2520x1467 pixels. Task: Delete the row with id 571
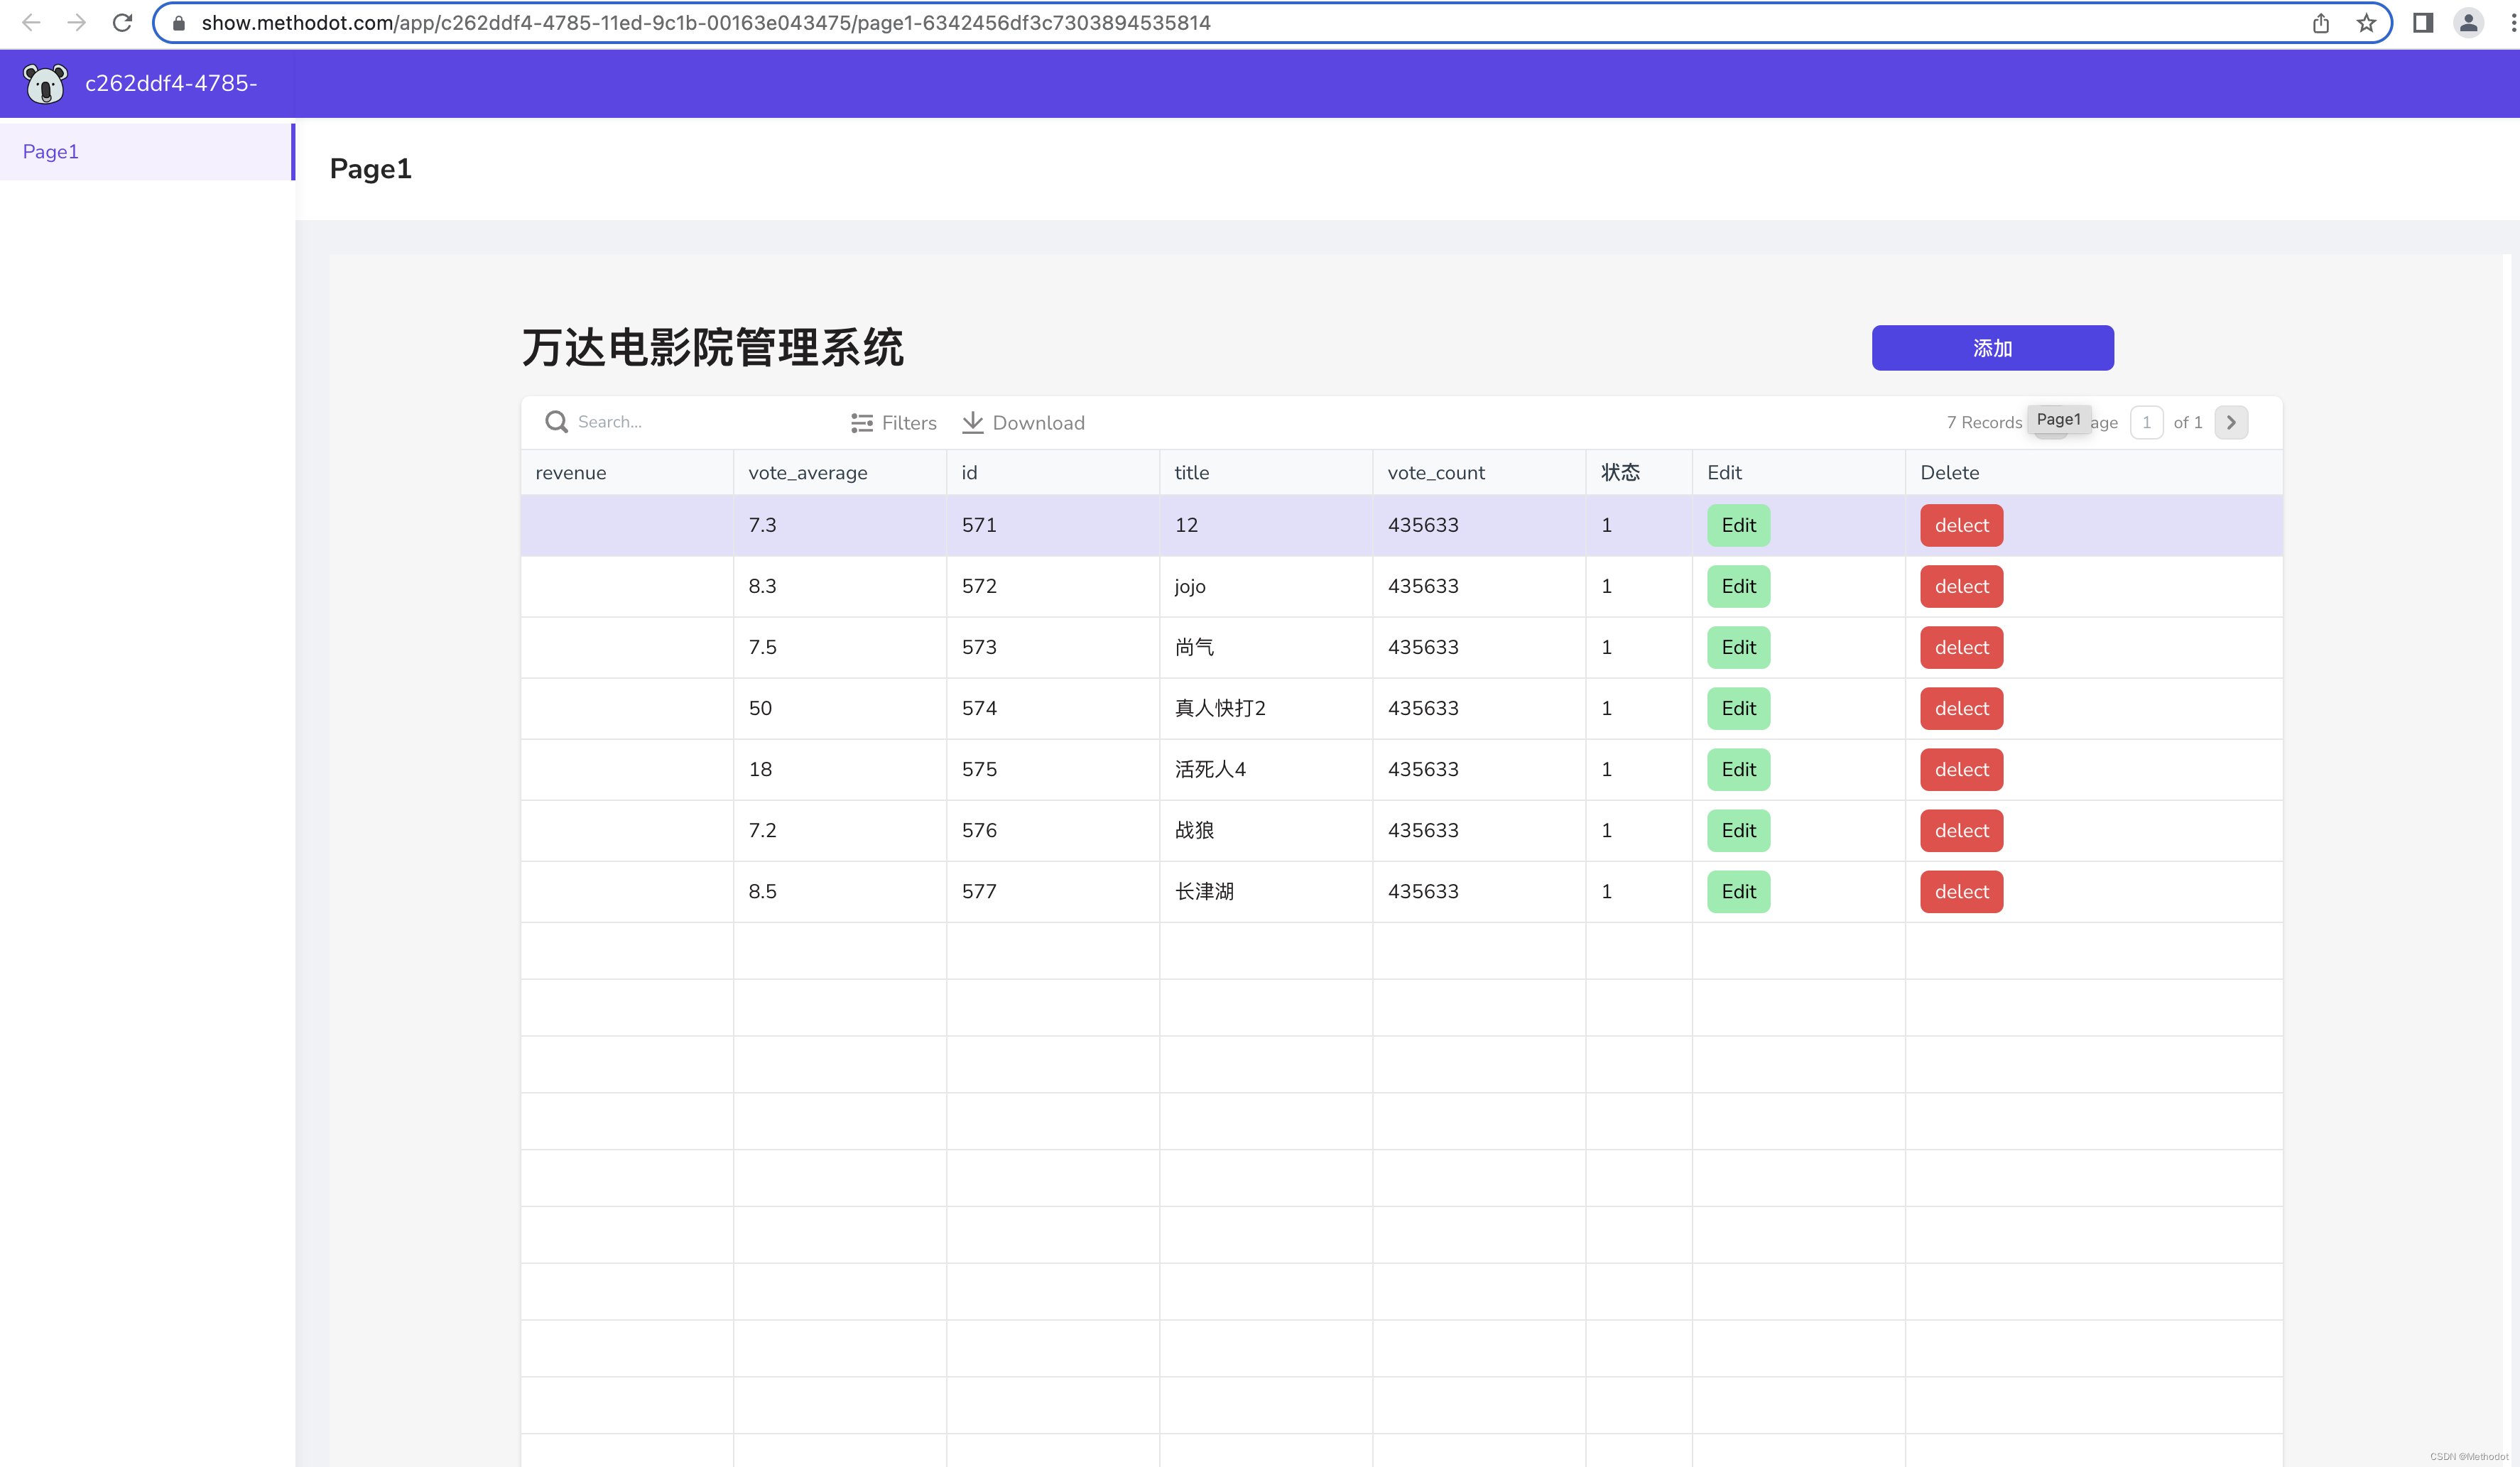(x=1960, y=525)
